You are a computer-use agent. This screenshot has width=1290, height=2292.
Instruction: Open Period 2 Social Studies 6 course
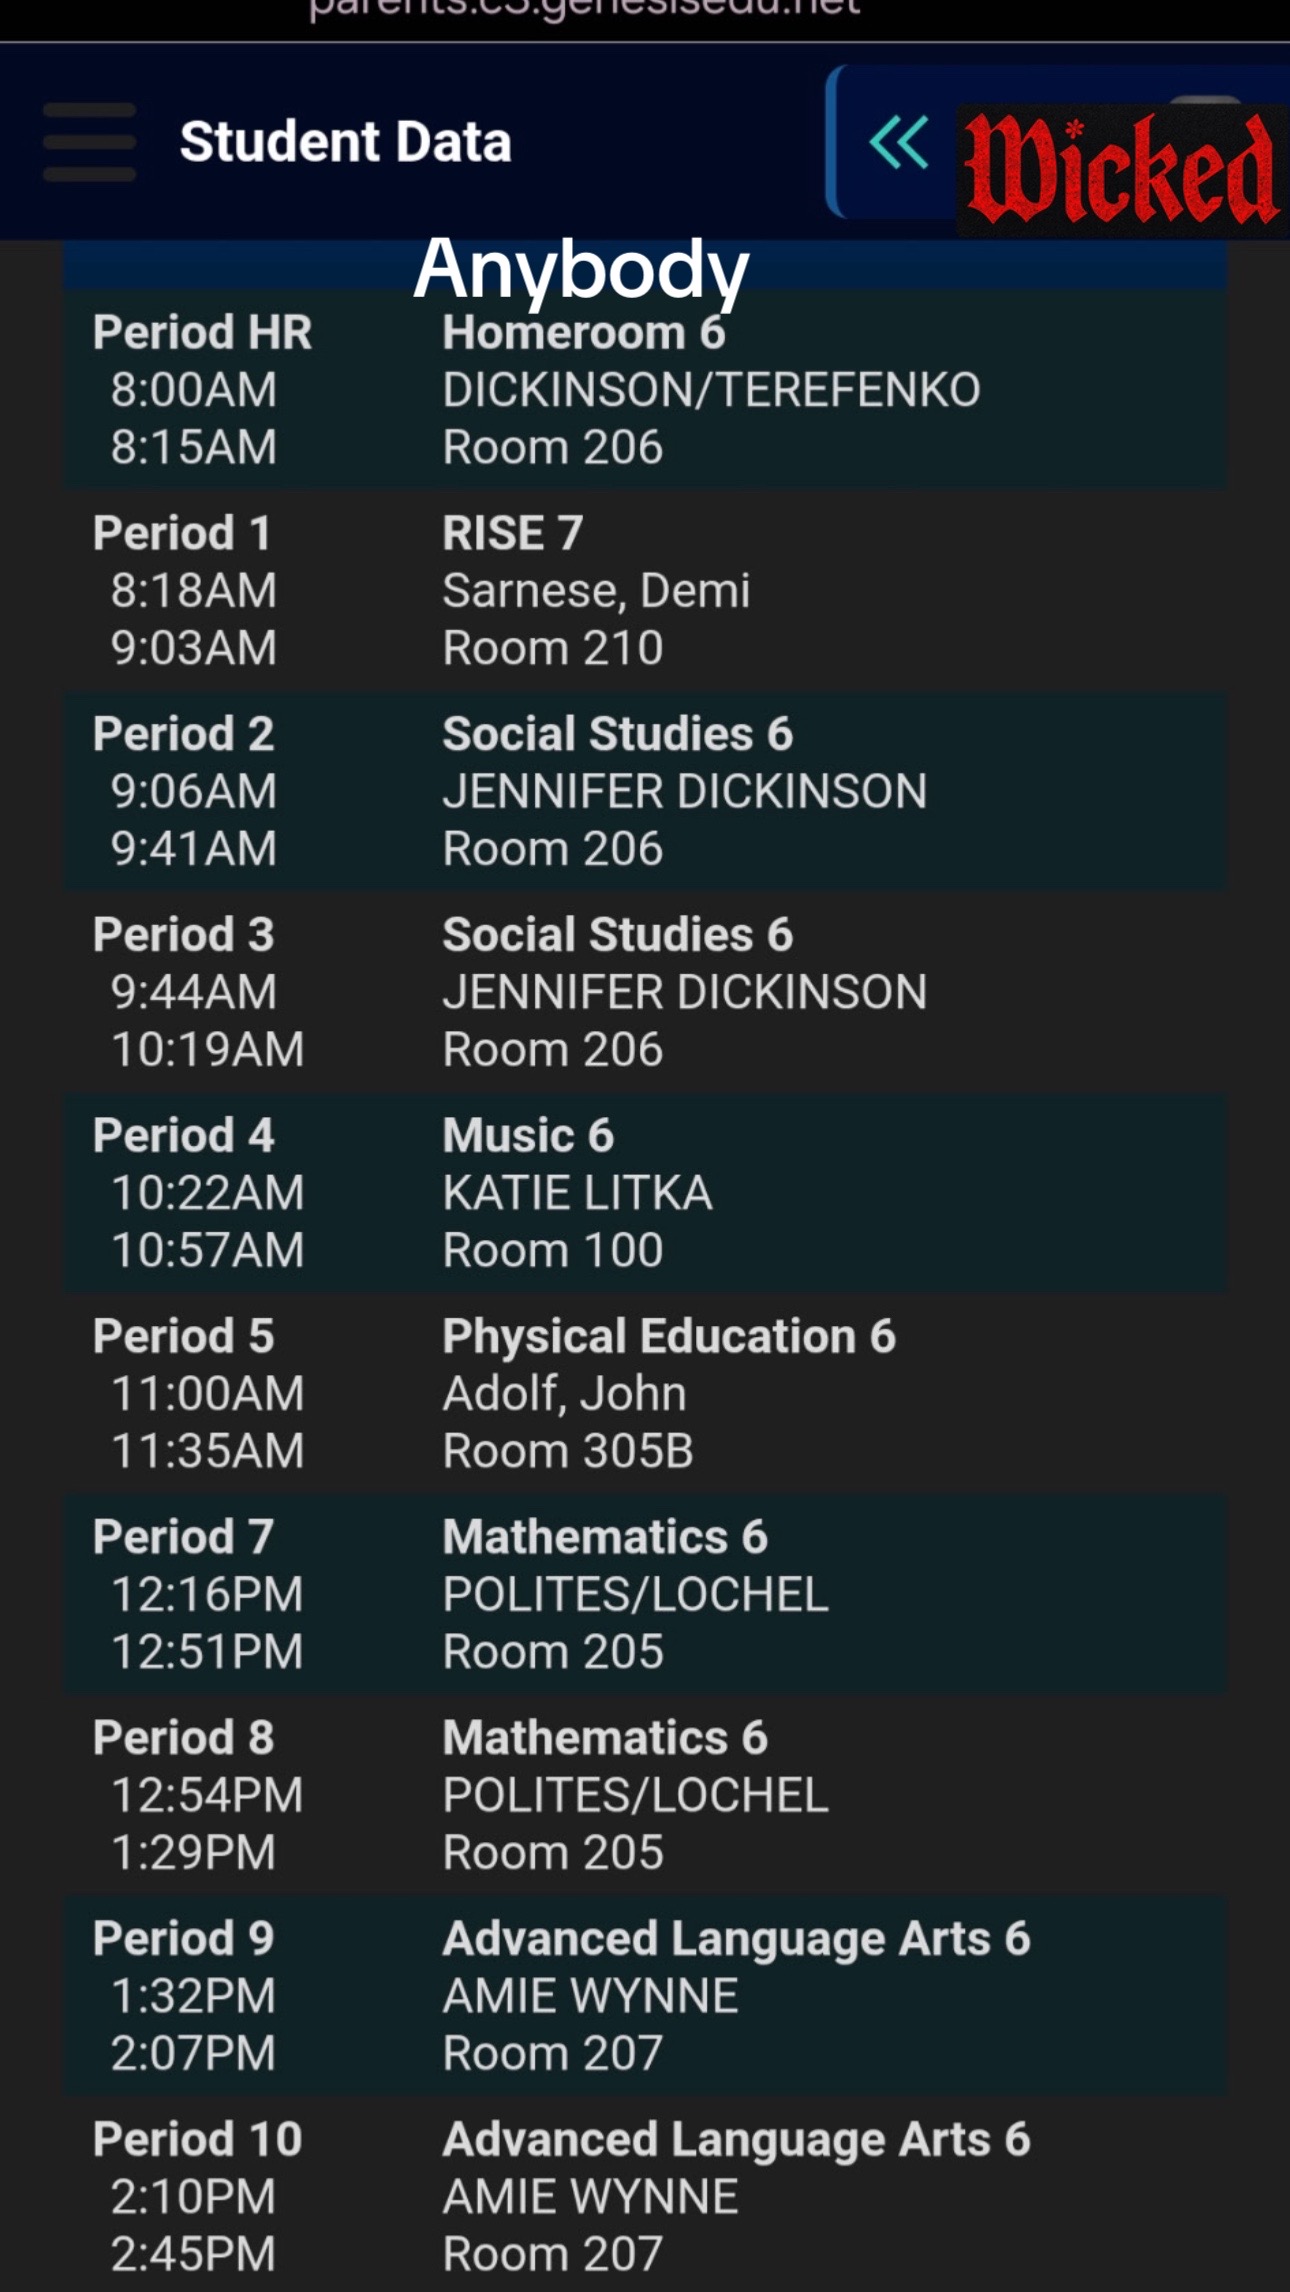pos(617,734)
